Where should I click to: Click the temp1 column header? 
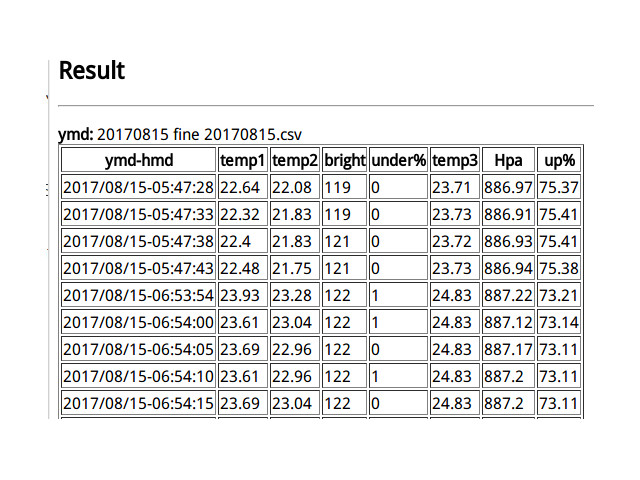click(243, 160)
